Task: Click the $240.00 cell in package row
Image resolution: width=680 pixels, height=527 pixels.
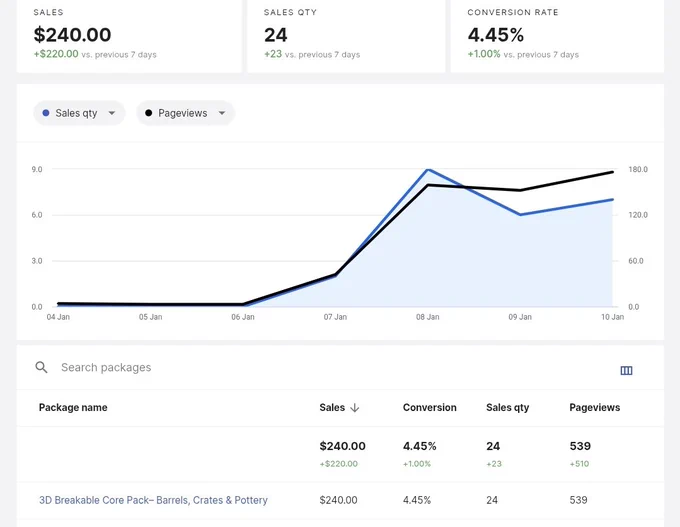Action: coord(338,500)
